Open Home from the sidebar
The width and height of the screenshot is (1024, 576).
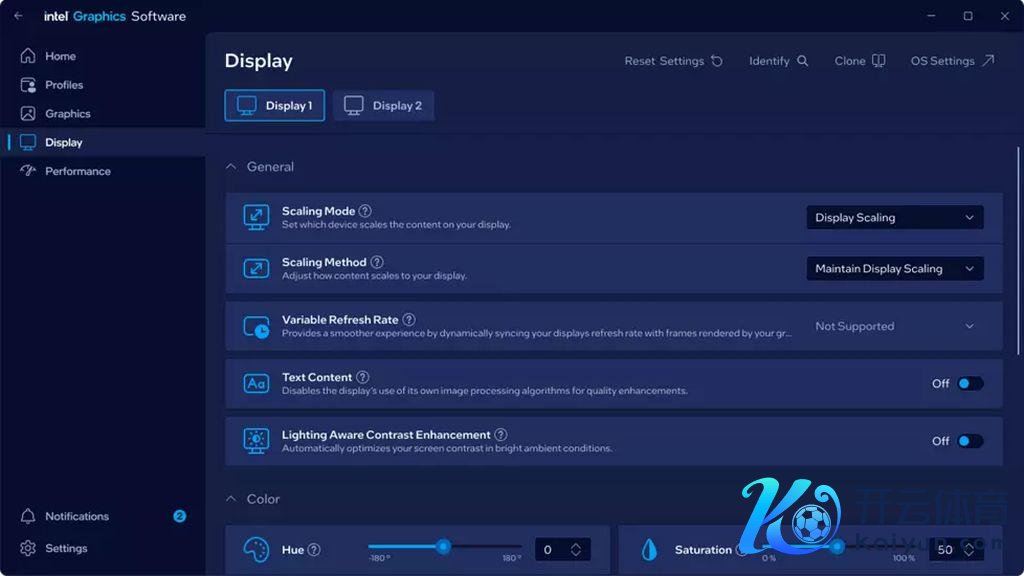pos(60,56)
